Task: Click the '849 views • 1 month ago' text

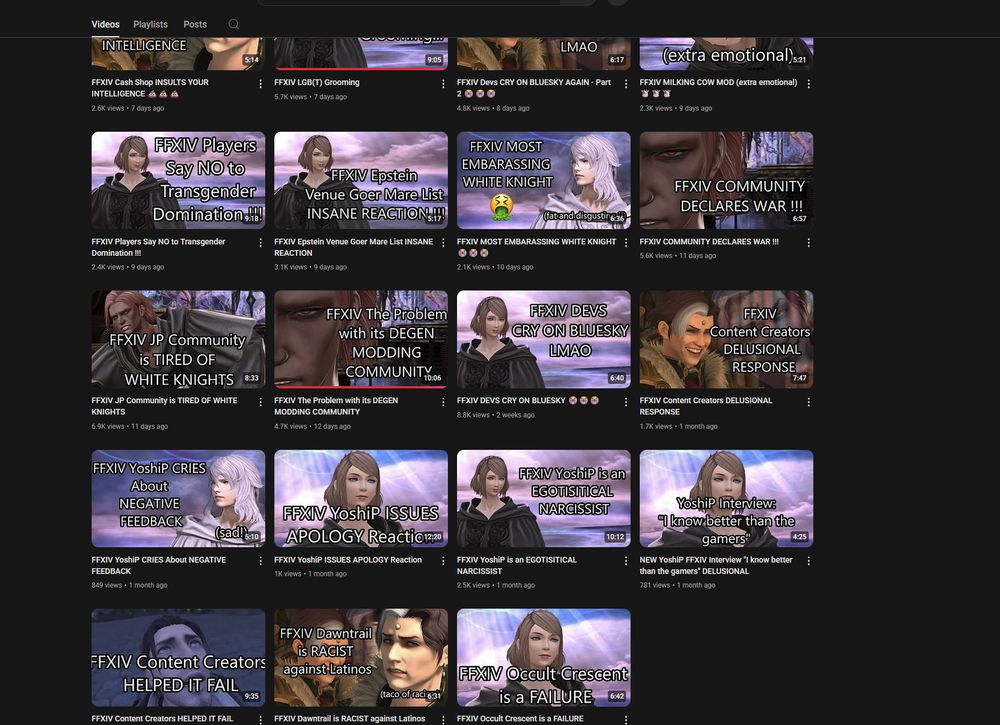Action: [x=129, y=585]
